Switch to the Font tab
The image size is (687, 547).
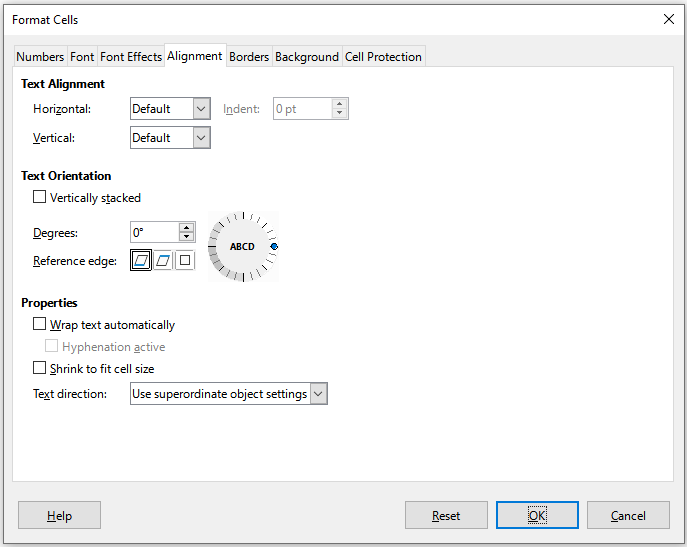click(82, 57)
